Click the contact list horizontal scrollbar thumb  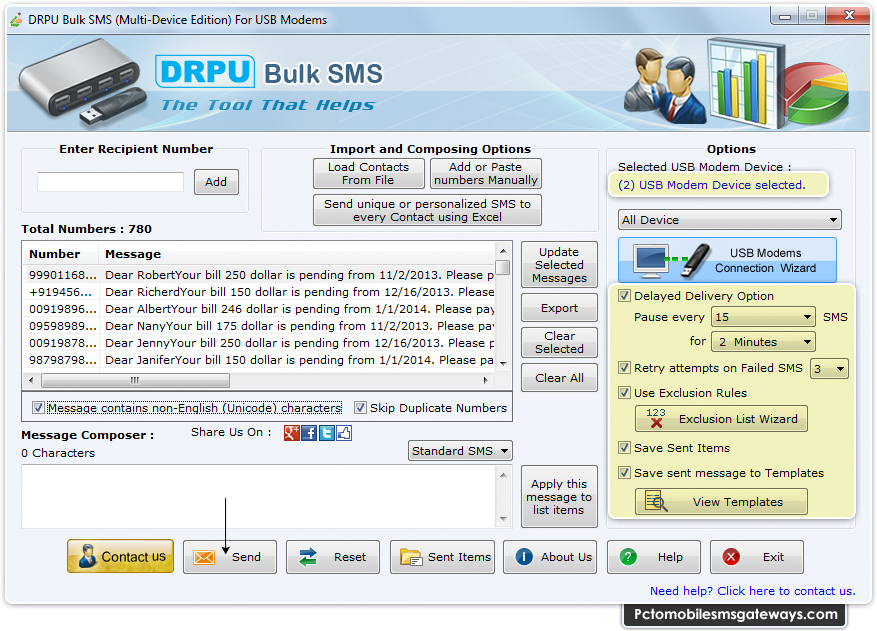(x=135, y=380)
